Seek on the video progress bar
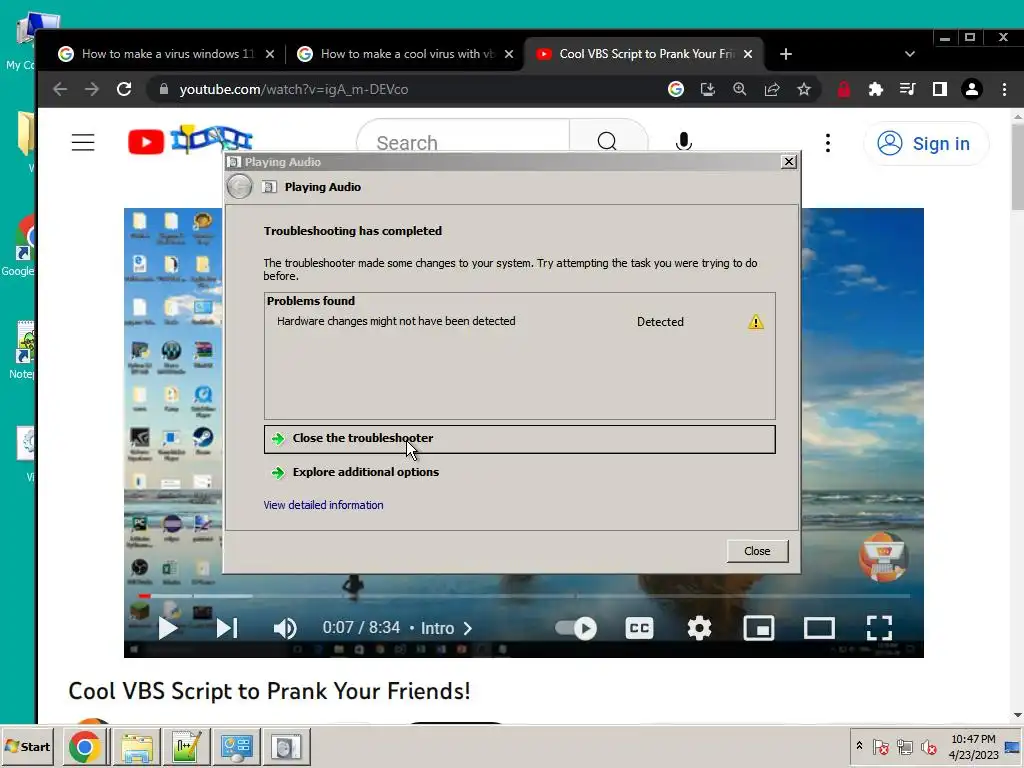The image size is (1024, 768). pos(524,596)
